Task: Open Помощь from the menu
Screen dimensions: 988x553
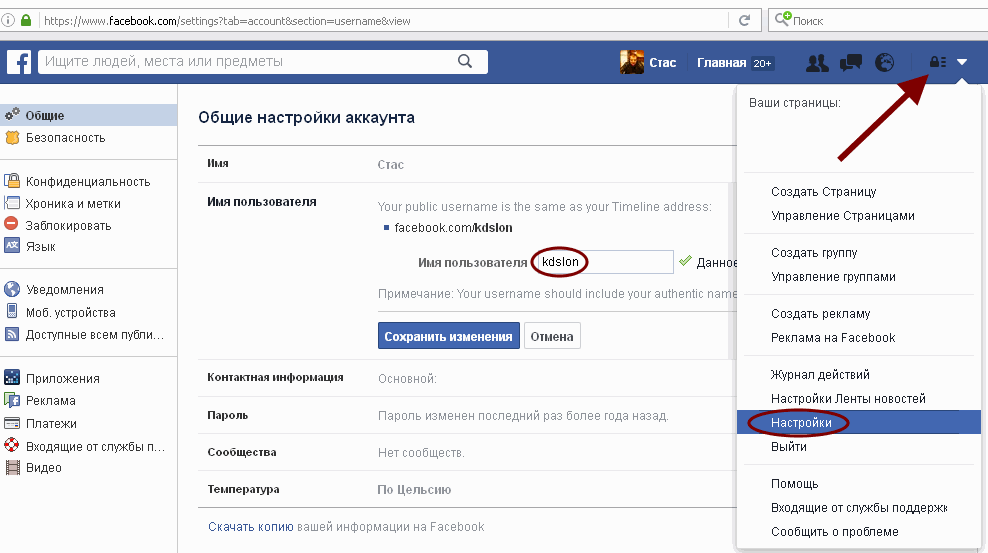Action: (795, 484)
